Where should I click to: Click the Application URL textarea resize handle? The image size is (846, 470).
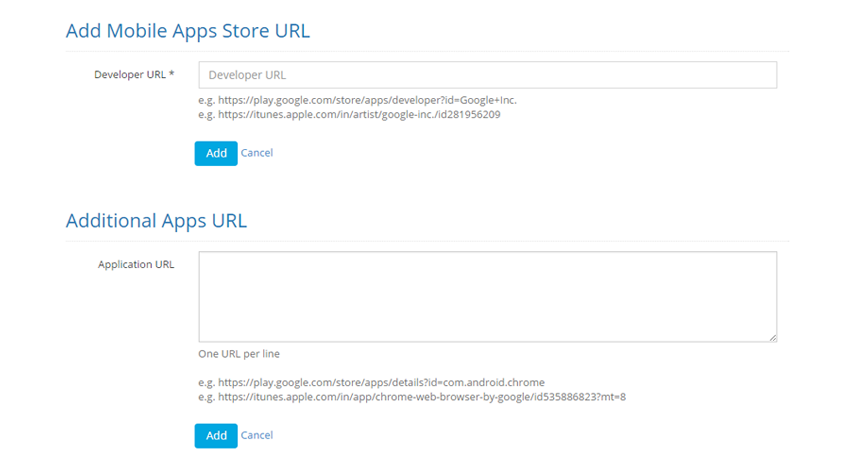click(x=772, y=338)
